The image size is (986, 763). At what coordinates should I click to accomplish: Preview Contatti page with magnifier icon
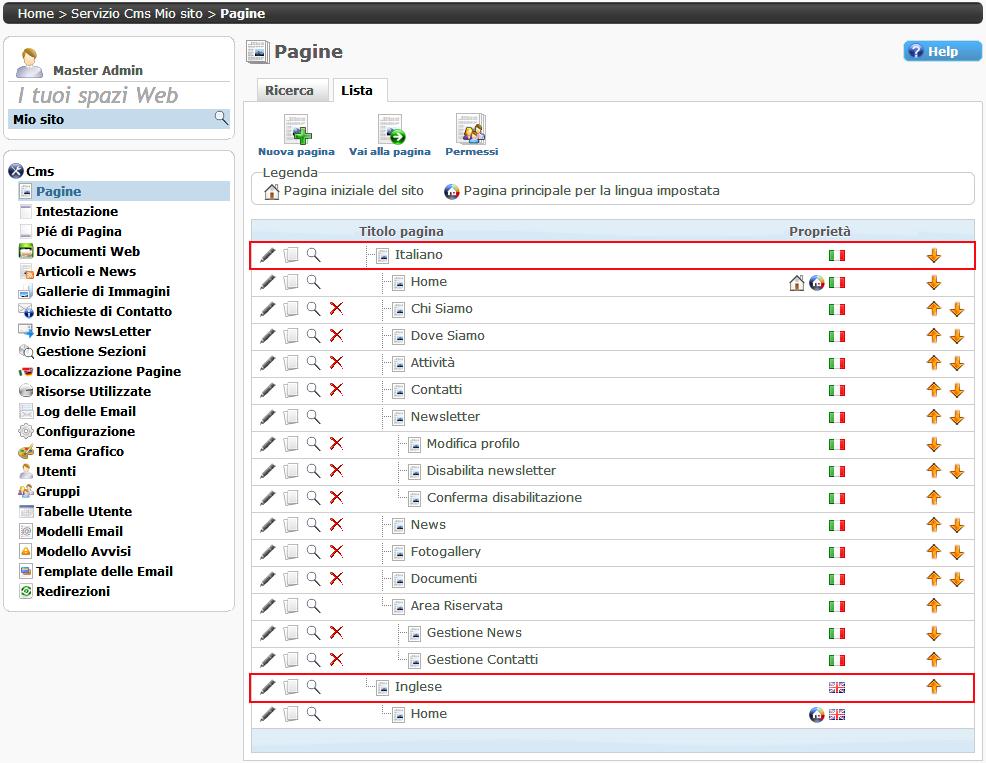313,390
